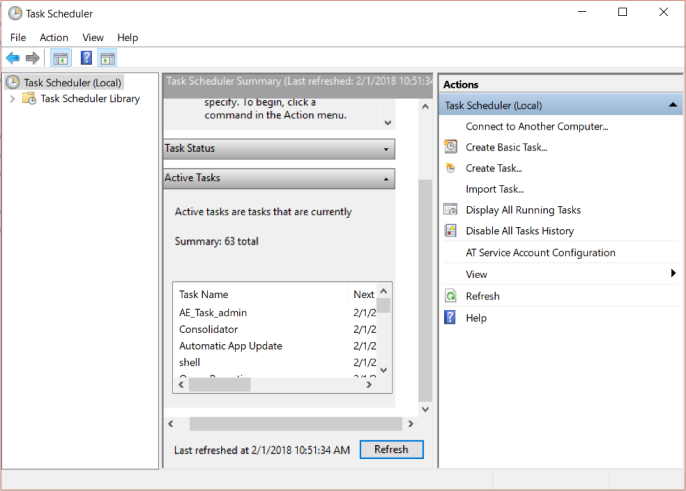Click the task list horizontal scrollbar thumb
This screenshot has width=686, height=491.
click(x=220, y=385)
